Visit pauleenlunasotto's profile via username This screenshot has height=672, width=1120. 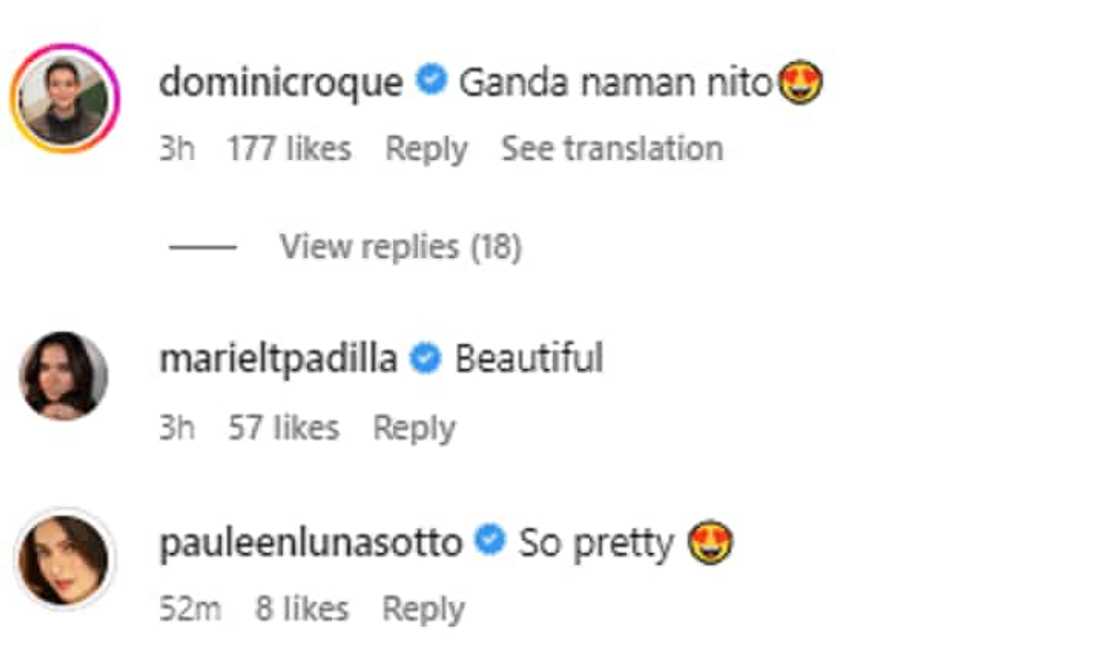pos(311,543)
